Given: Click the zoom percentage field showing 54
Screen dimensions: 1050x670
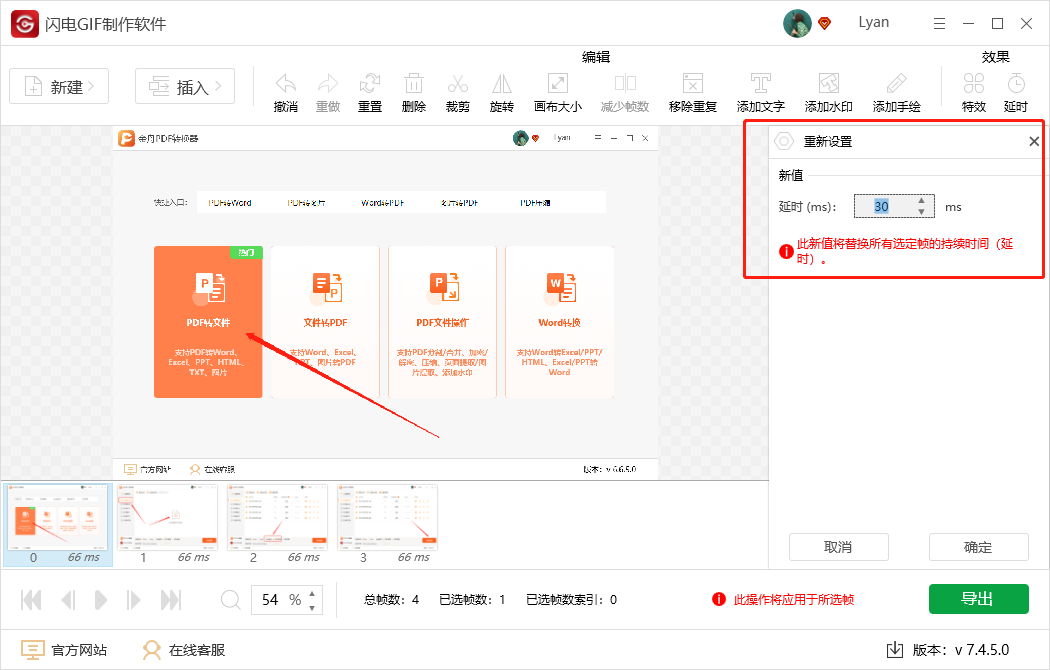Looking at the screenshot, I should [287, 600].
